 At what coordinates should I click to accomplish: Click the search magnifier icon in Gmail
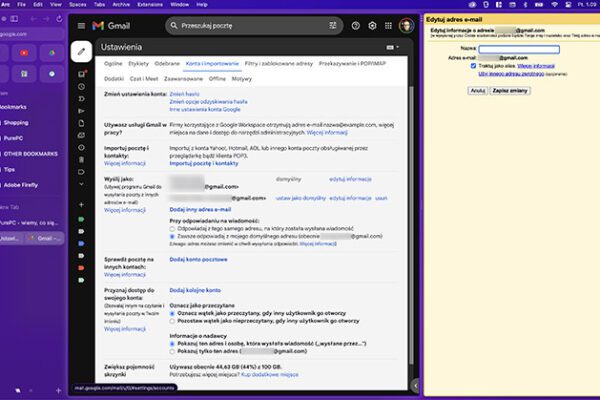pos(174,26)
